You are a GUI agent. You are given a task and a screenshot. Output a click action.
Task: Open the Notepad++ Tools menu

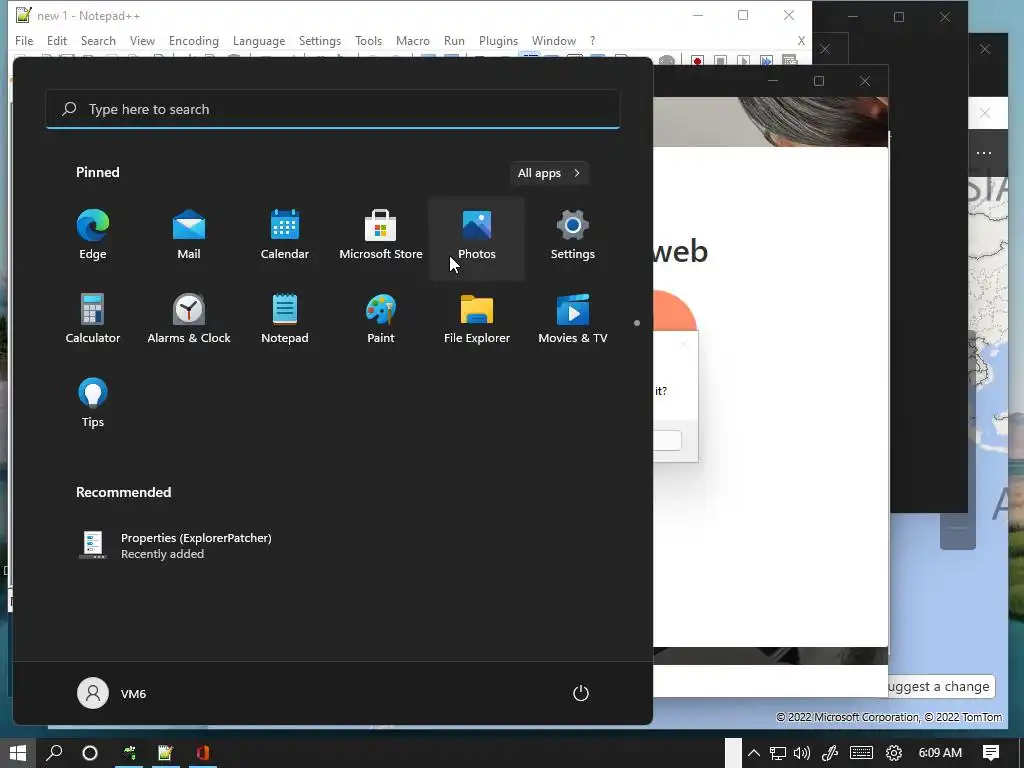click(368, 40)
